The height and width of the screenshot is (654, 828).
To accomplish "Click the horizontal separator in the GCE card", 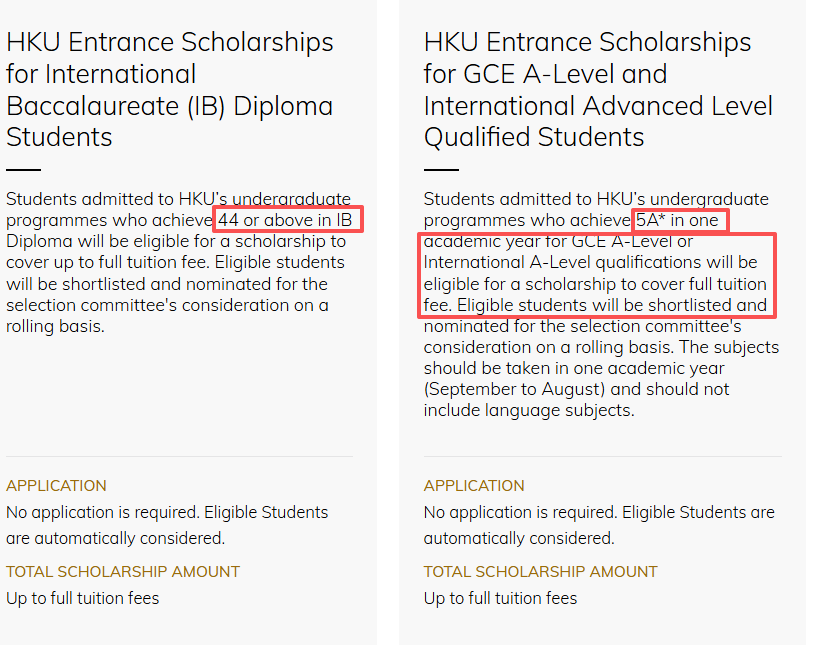I will click(x=603, y=457).
